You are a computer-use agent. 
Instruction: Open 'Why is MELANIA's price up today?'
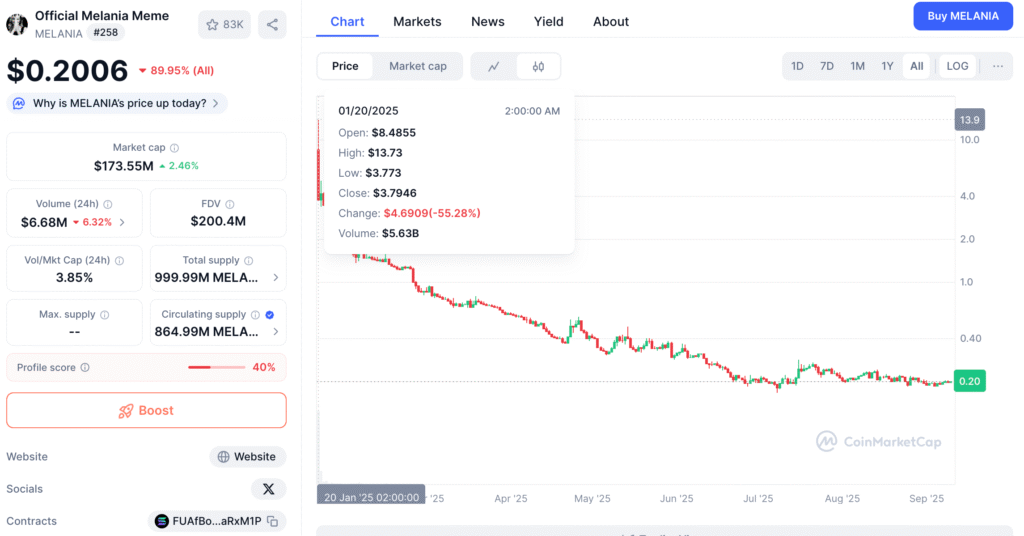(118, 103)
